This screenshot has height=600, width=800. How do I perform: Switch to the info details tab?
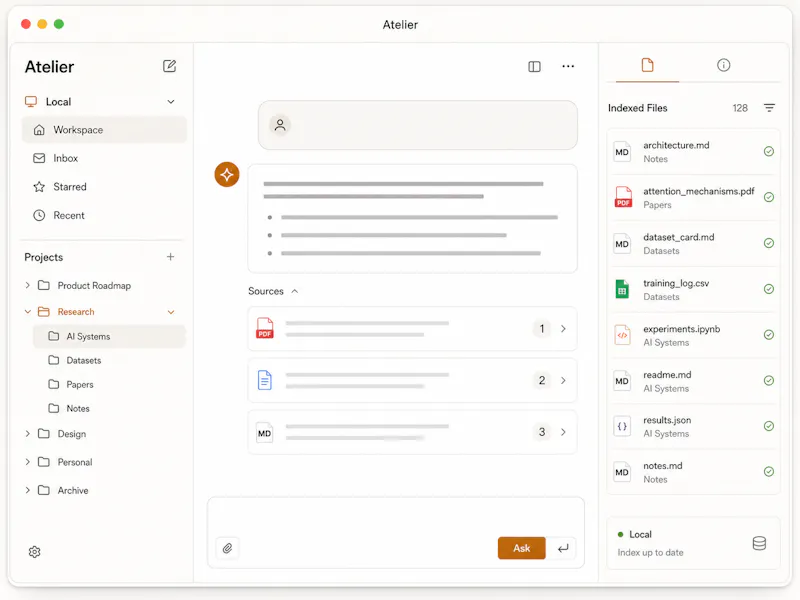point(723,65)
